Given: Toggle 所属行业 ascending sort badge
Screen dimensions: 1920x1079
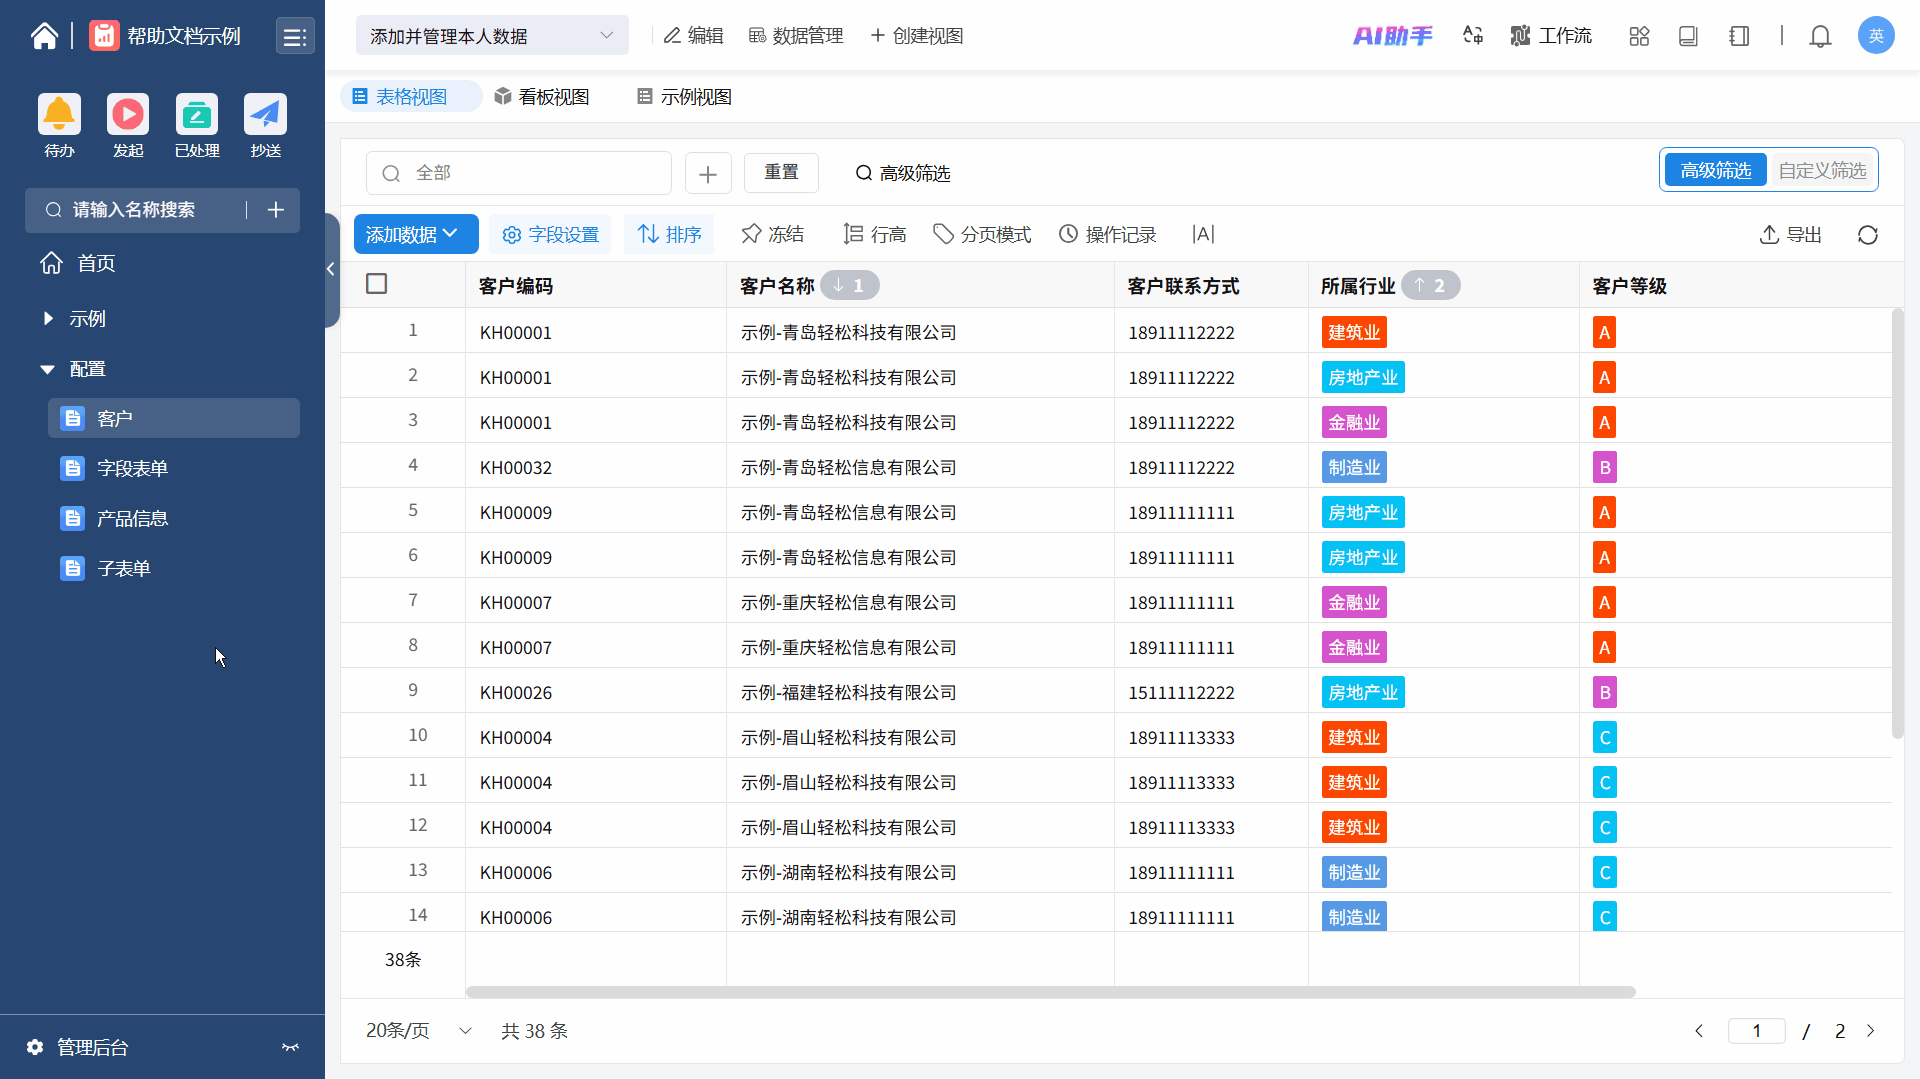Looking at the screenshot, I should click(x=1430, y=286).
